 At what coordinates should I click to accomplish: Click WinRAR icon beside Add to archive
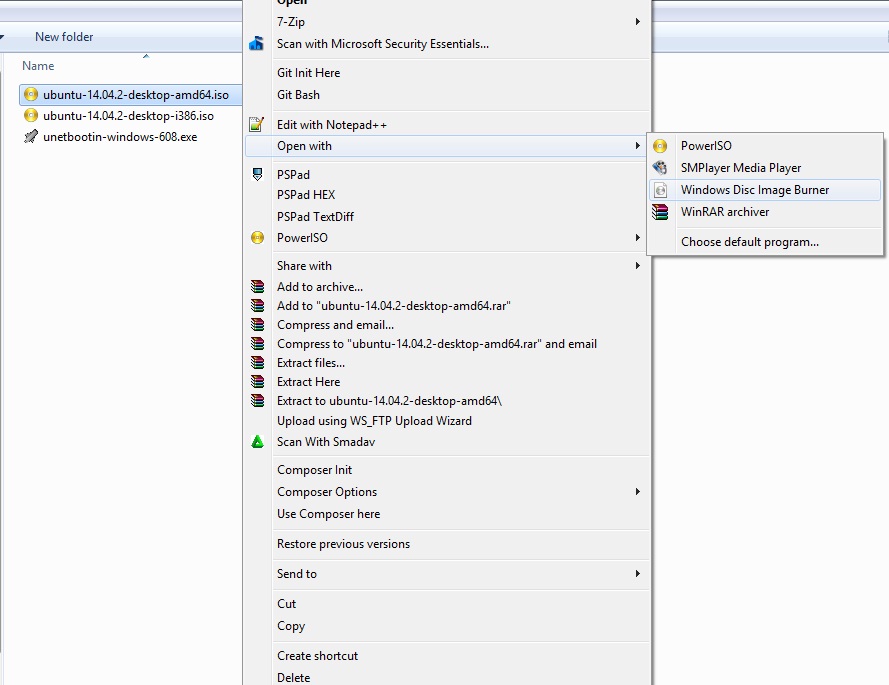pyautogui.click(x=257, y=286)
